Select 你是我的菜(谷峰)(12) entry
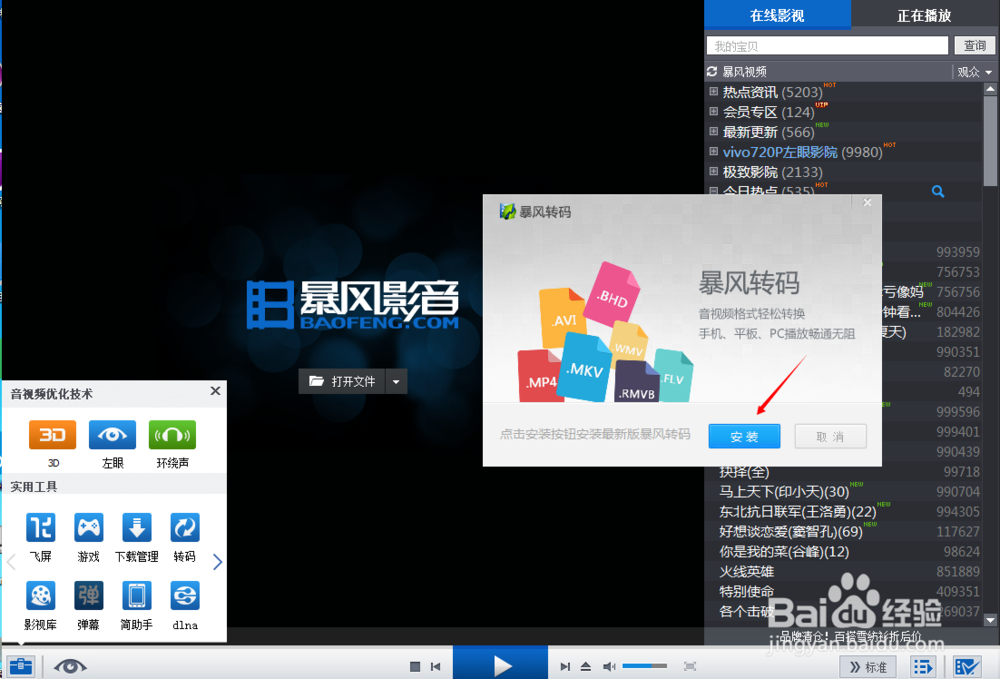The width and height of the screenshot is (1000, 679). (784, 551)
